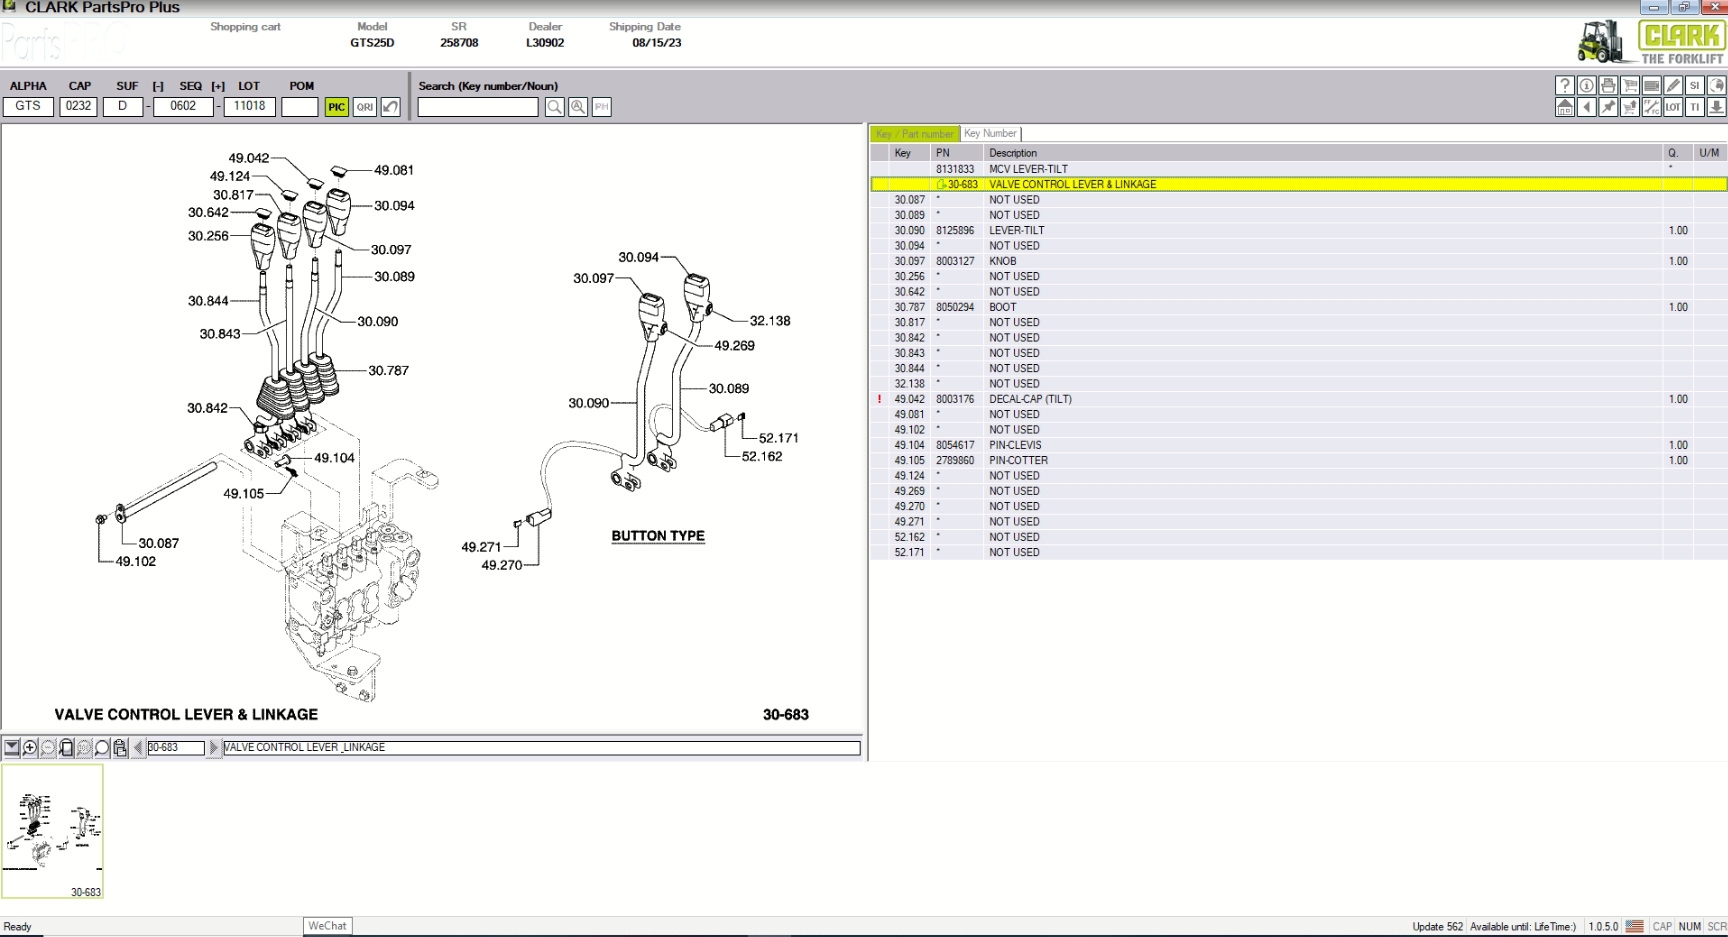Image resolution: width=1728 pixels, height=937 pixels.
Task: Go to next picture arrow
Action: [213, 747]
